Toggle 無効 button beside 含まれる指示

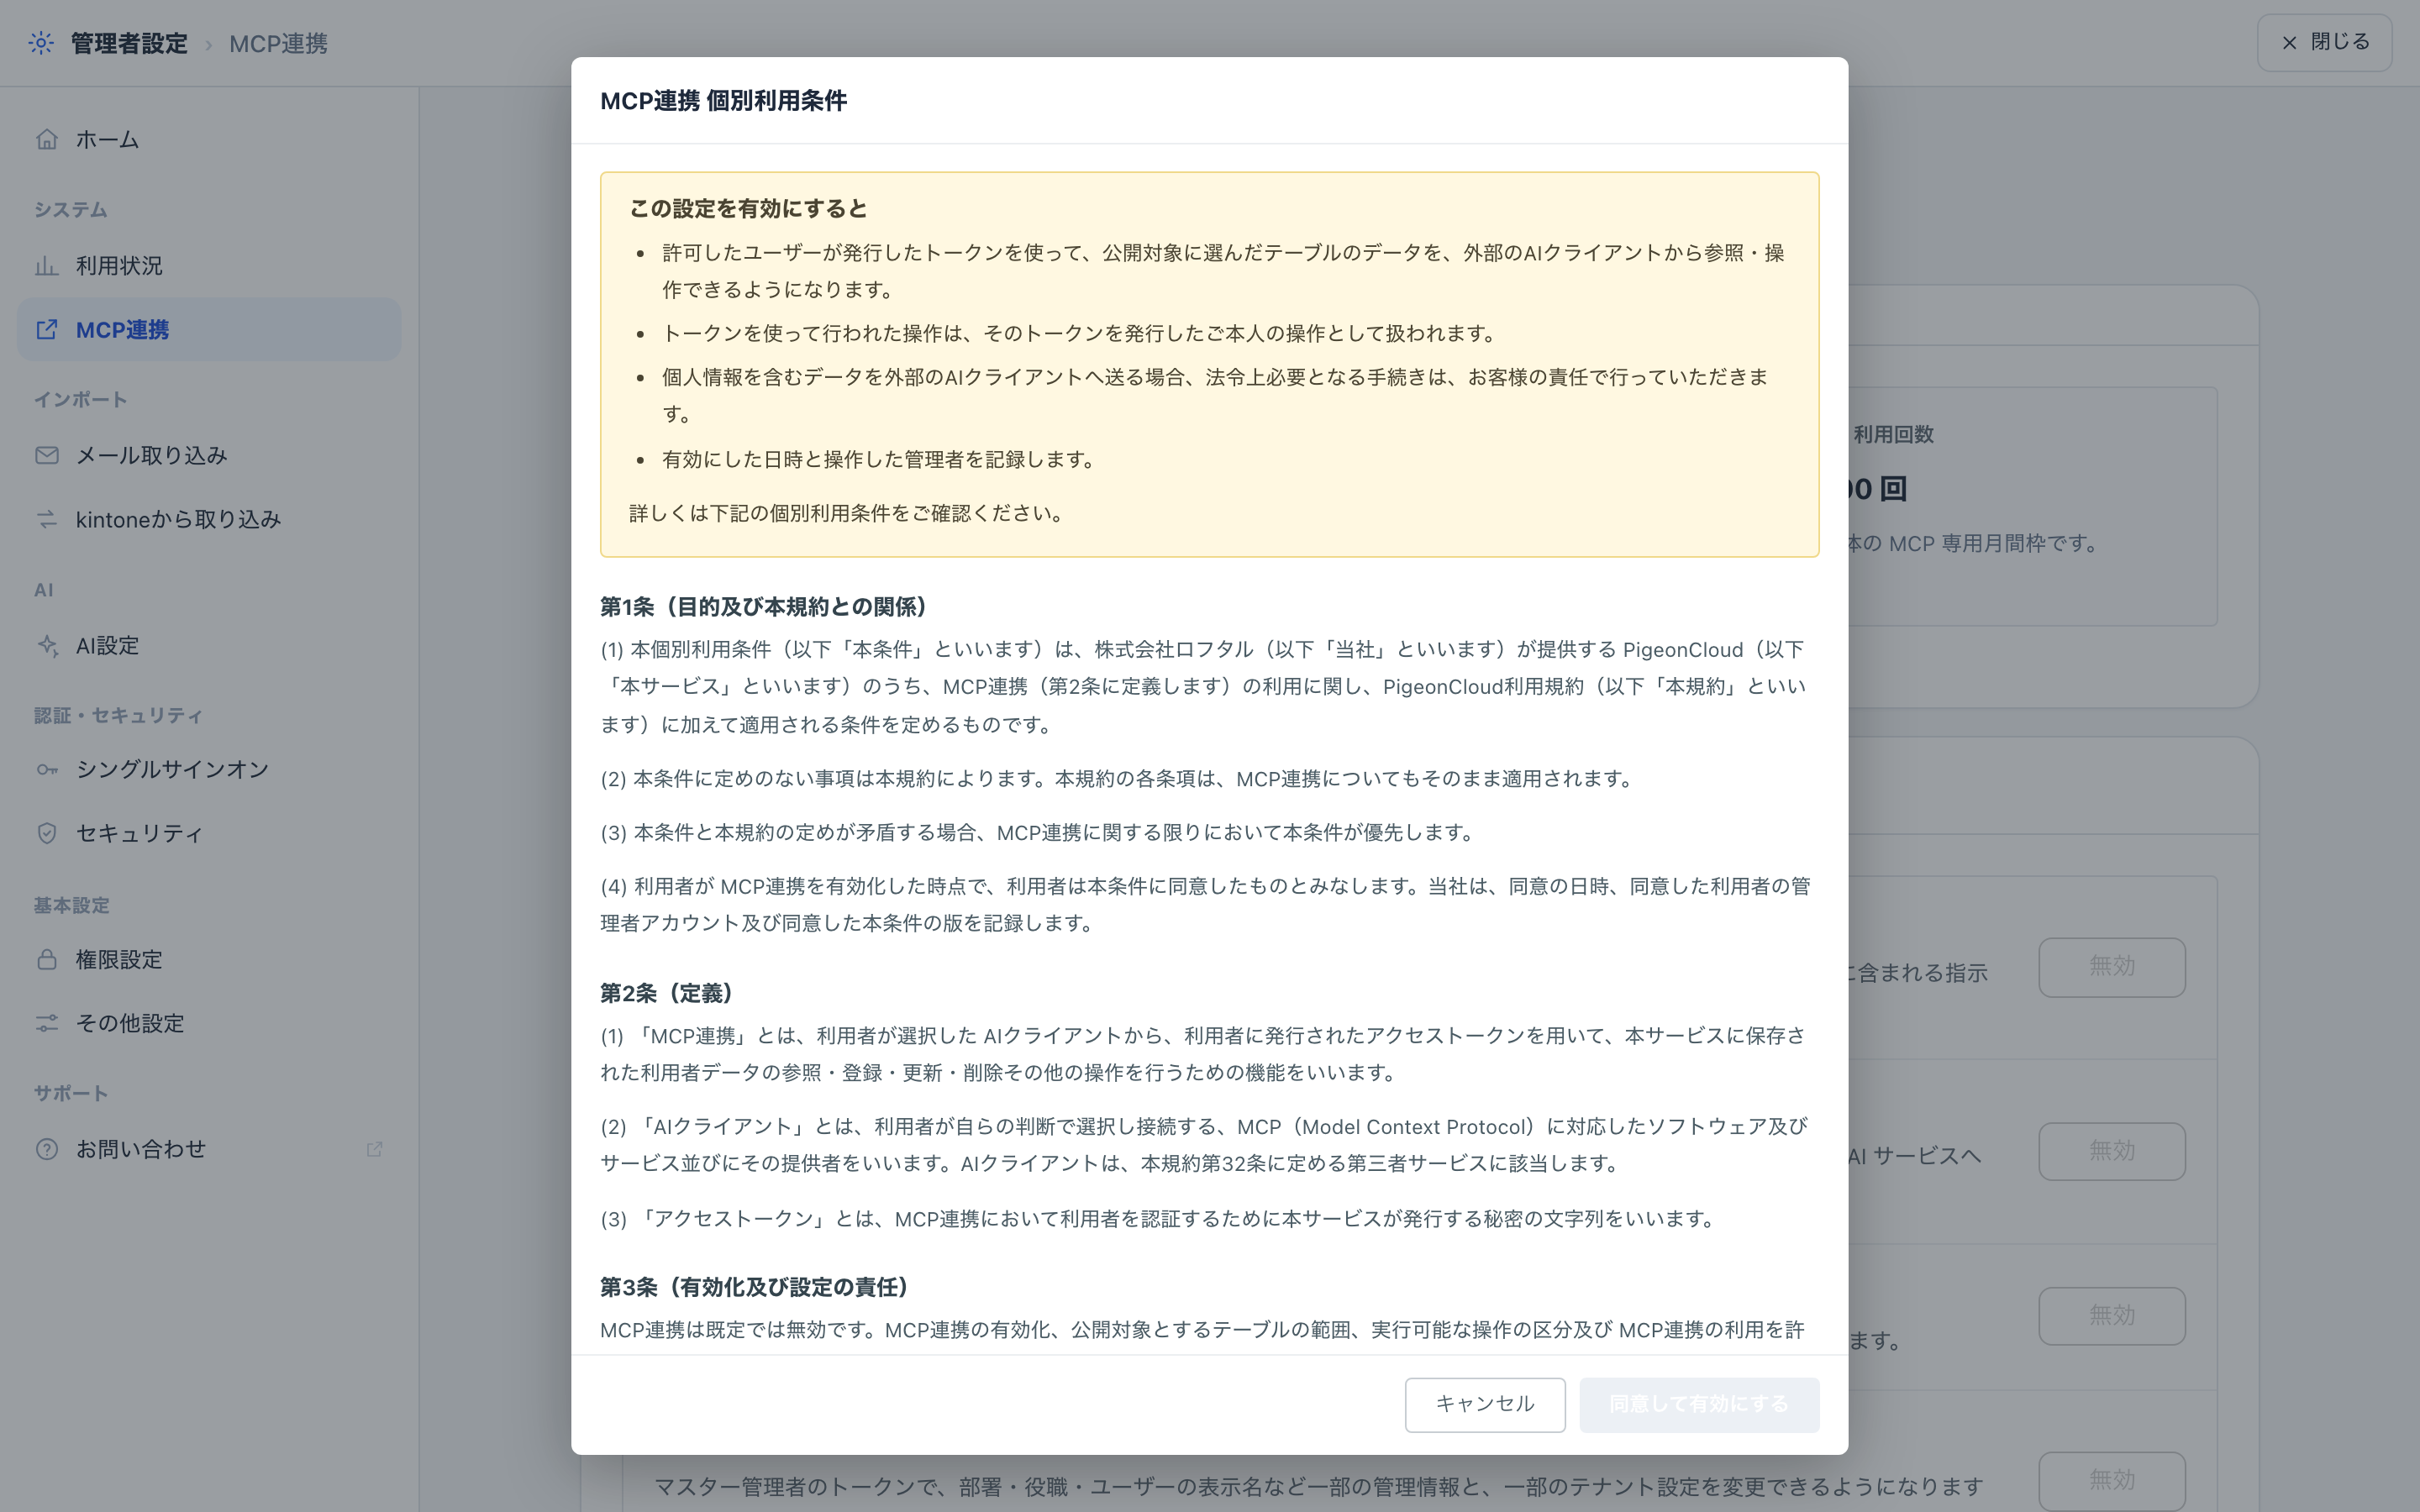[x=2112, y=966]
